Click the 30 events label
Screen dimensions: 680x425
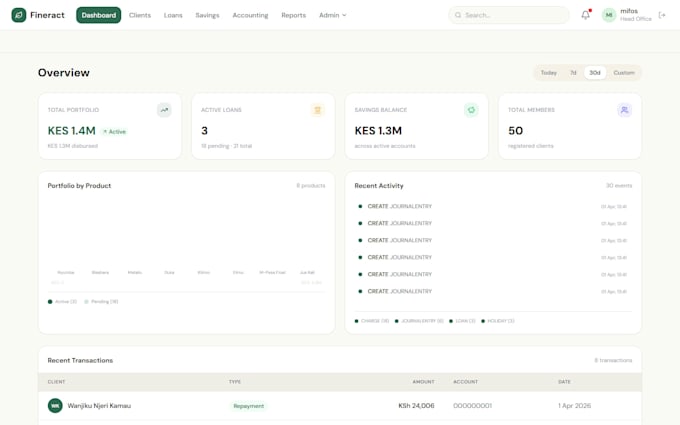[x=619, y=186]
